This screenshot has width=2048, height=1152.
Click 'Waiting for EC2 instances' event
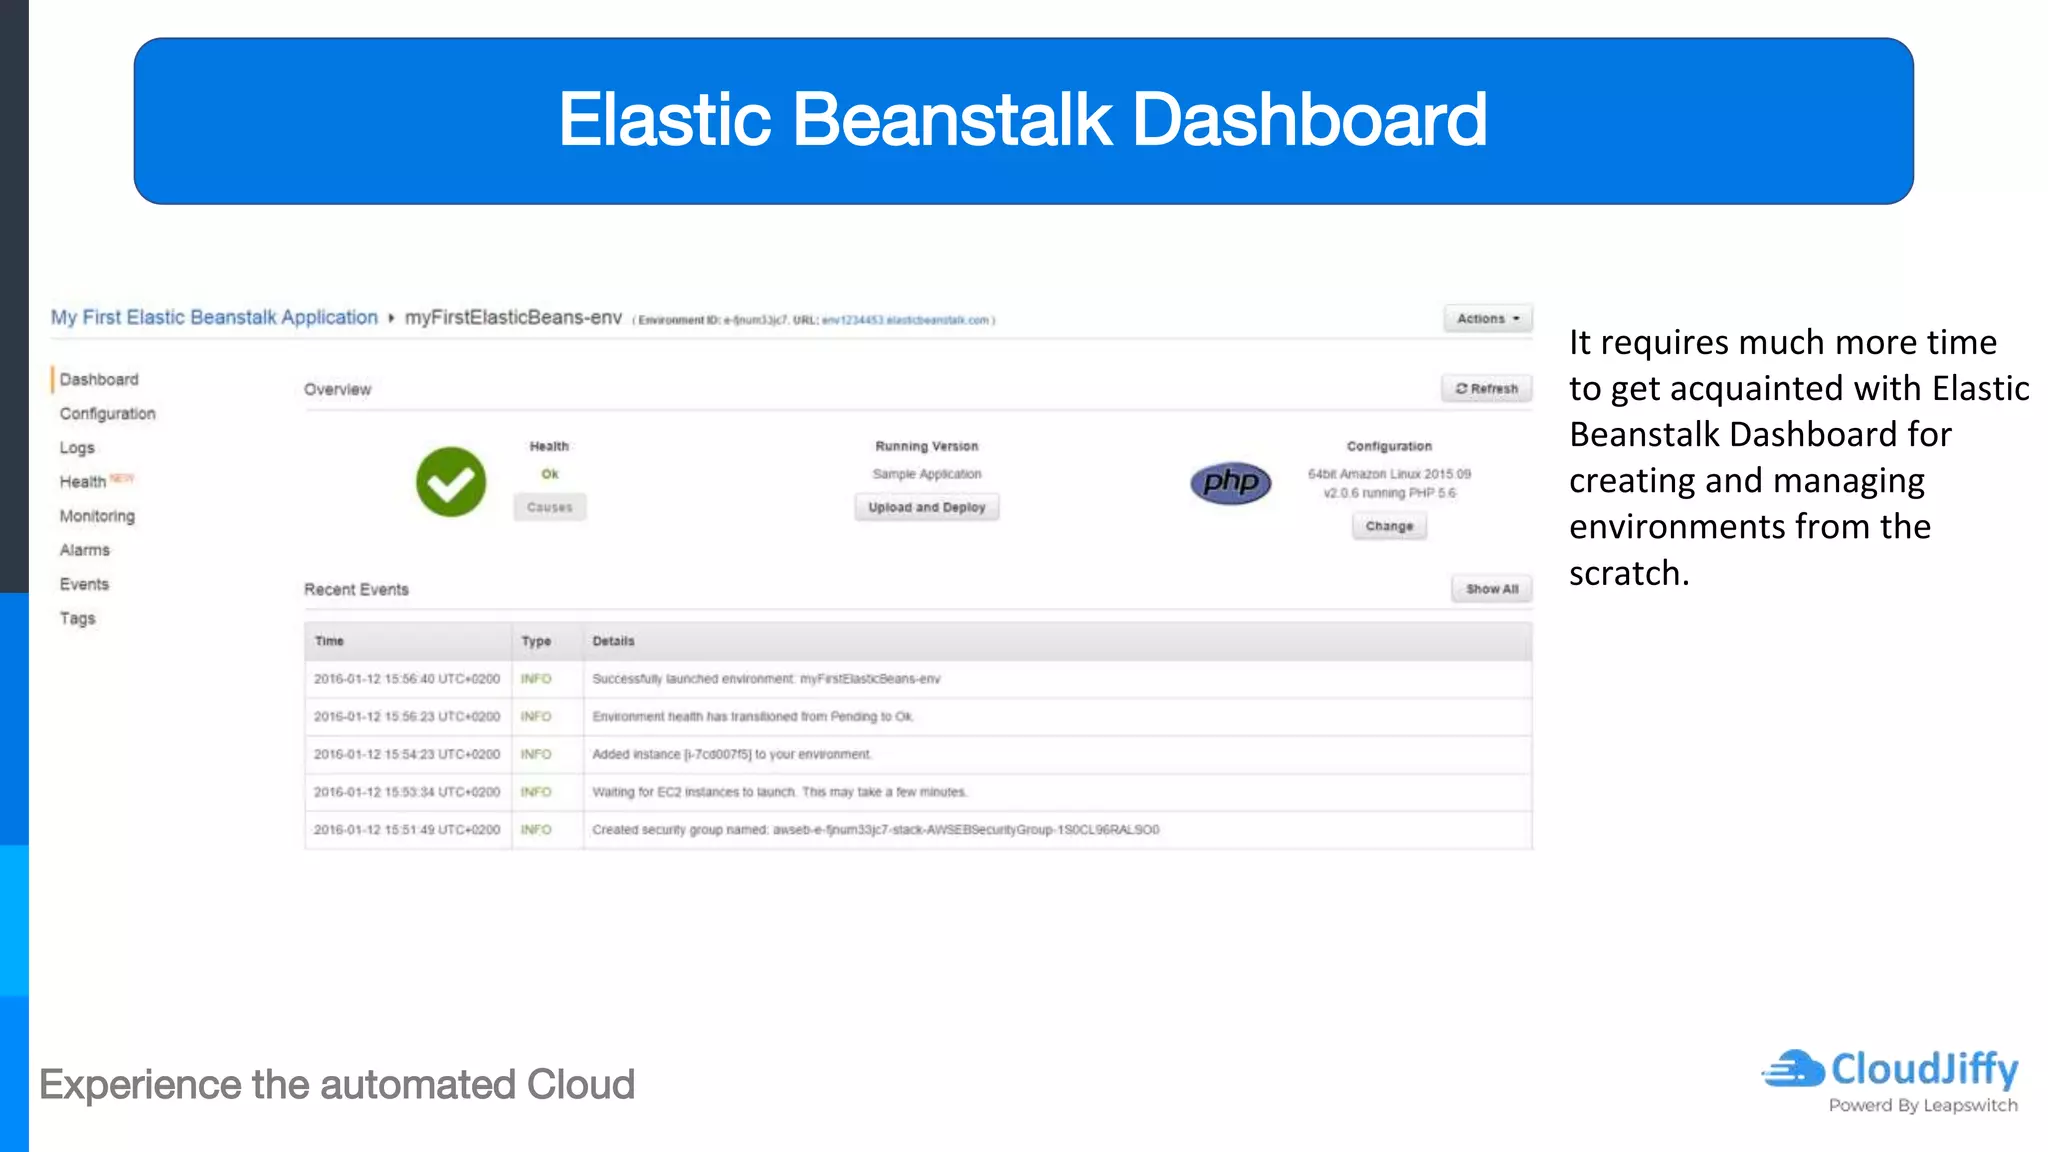pos(918,792)
